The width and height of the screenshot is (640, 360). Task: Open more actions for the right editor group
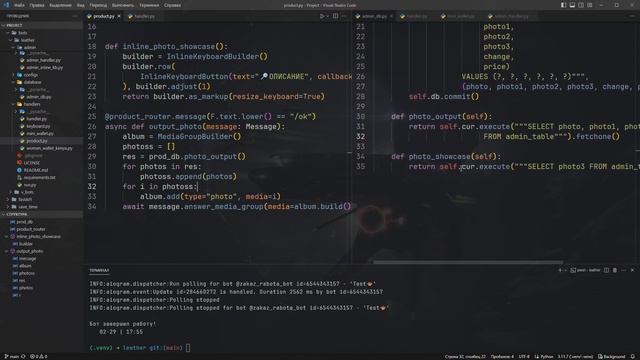632,16
